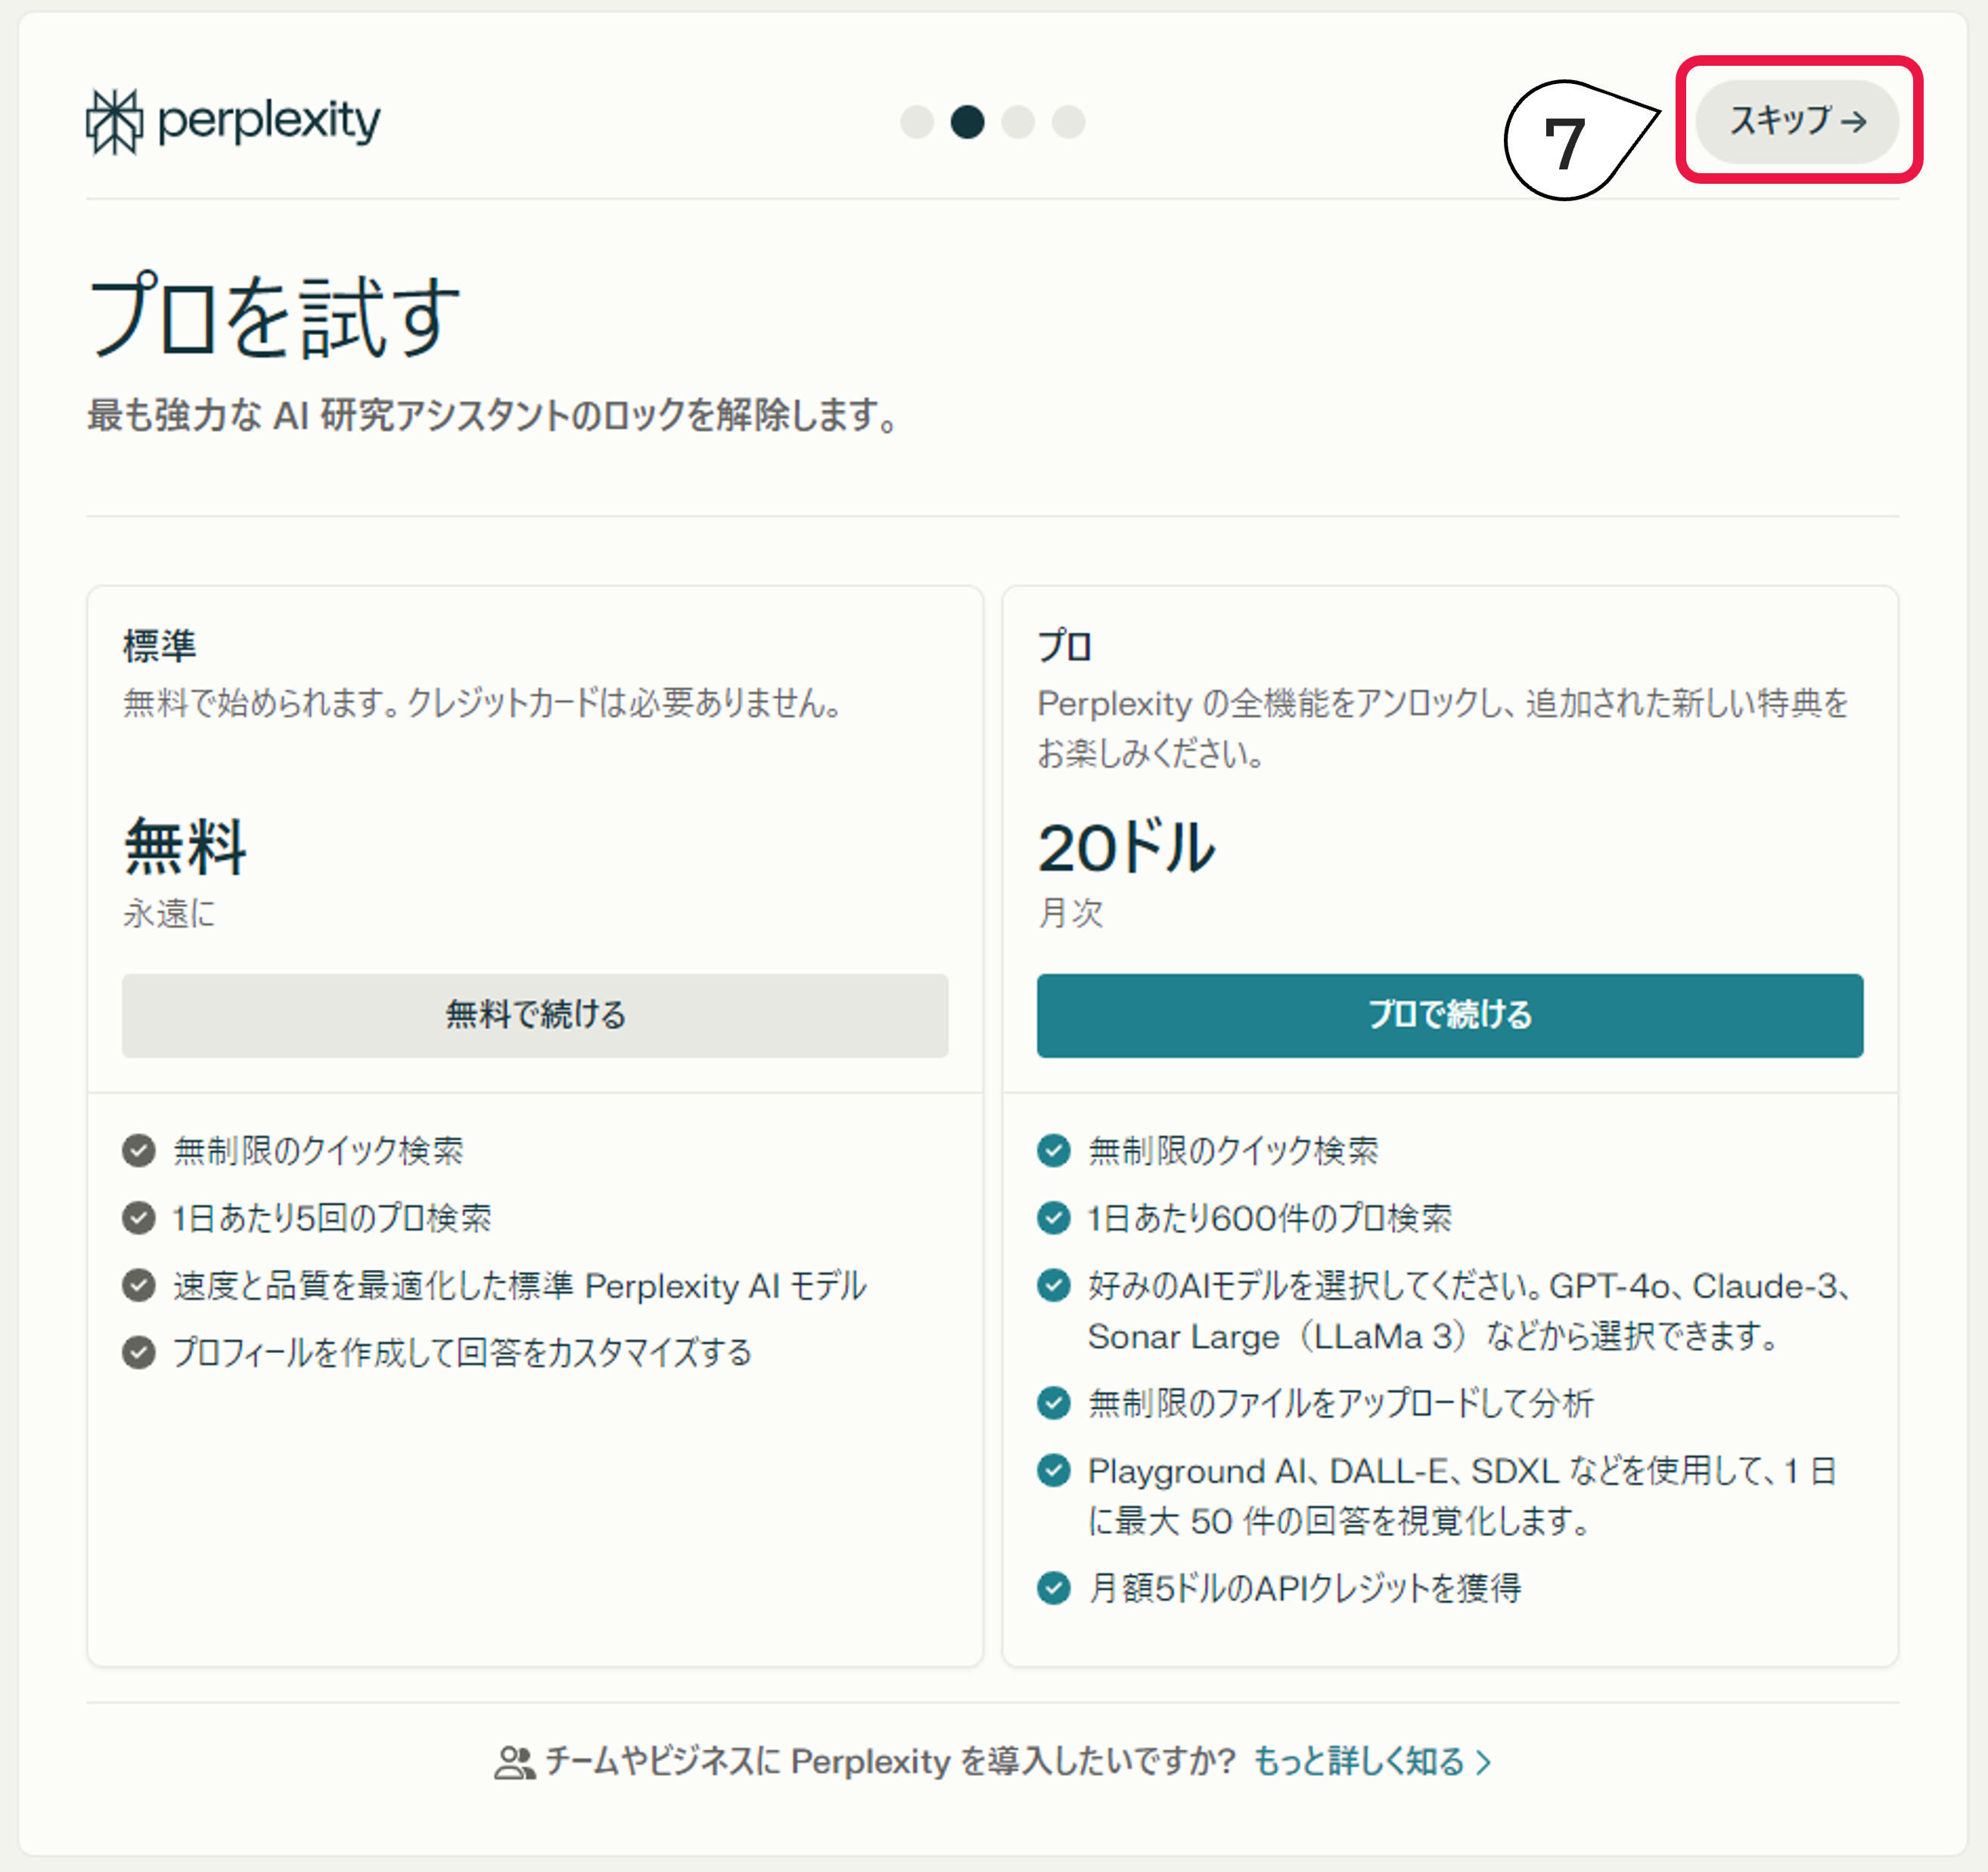Select the first onboarding step dot

917,122
